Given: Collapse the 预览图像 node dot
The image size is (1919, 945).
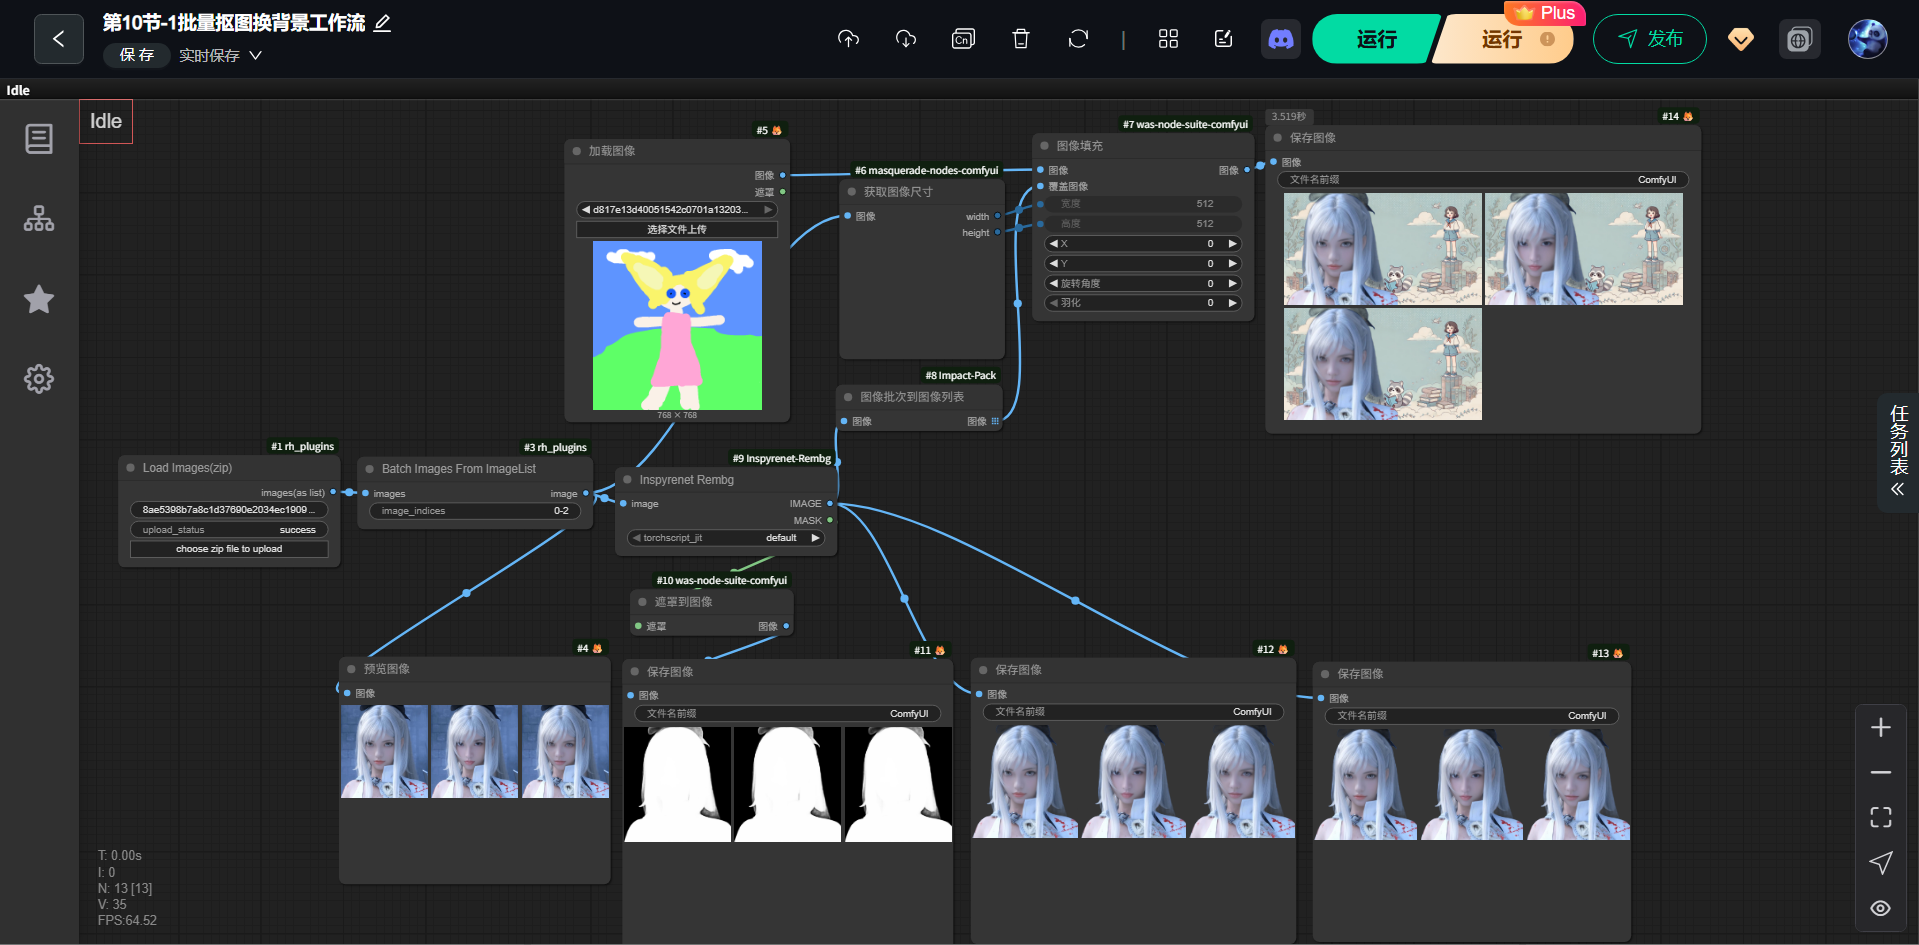Looking at the screenshot, I should pyautogui.click(x=352, y=669).
